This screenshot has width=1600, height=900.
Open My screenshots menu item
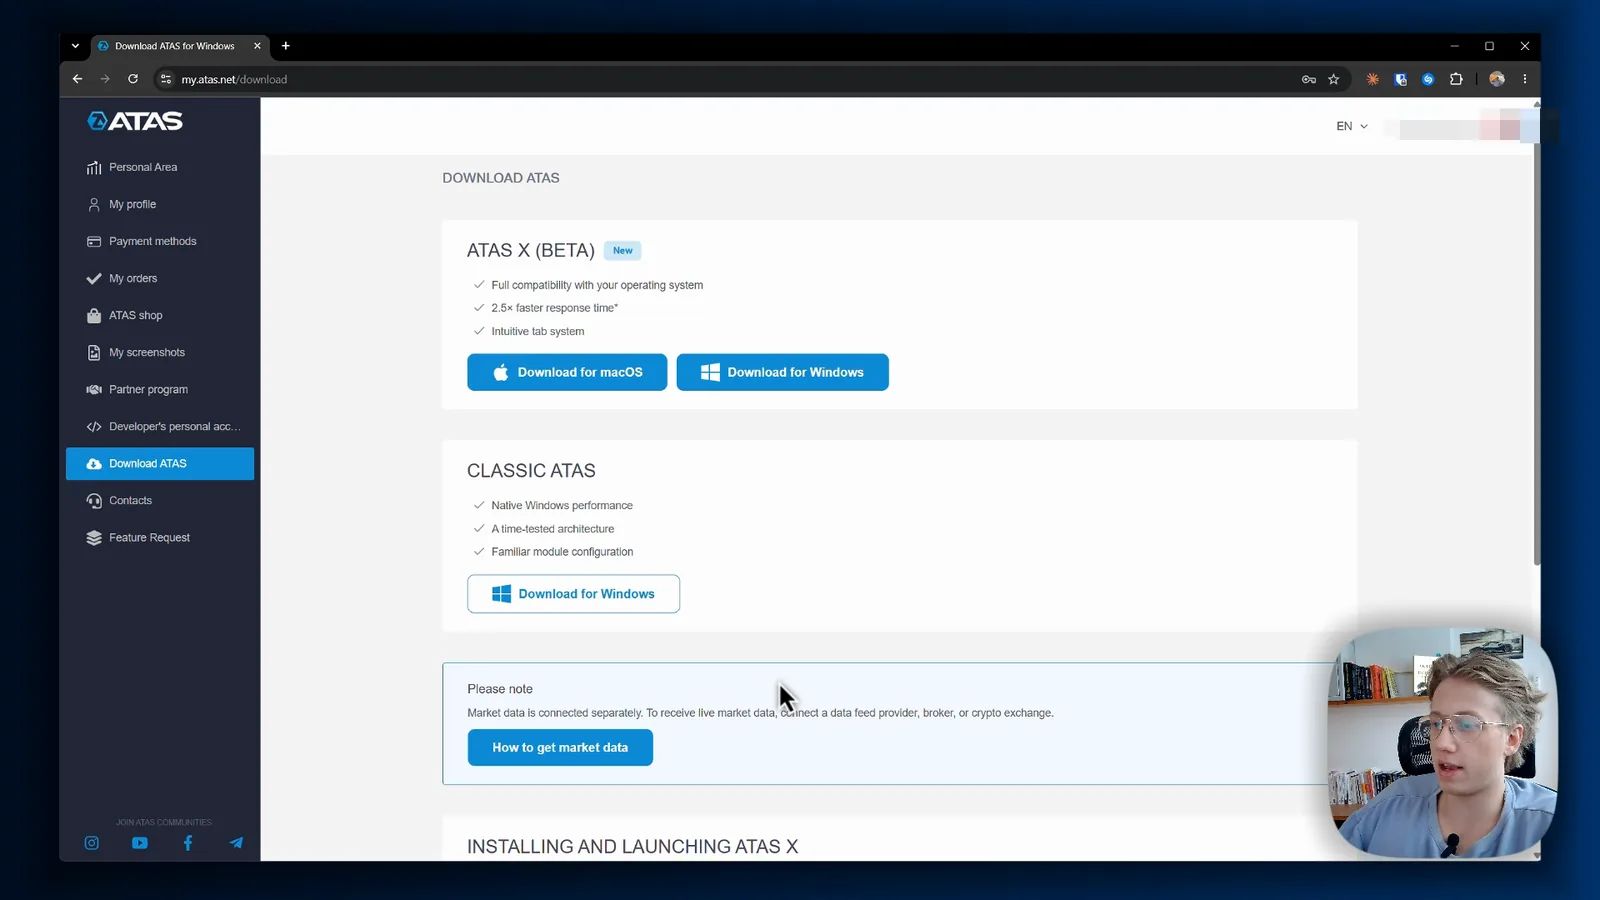[160, 352]
